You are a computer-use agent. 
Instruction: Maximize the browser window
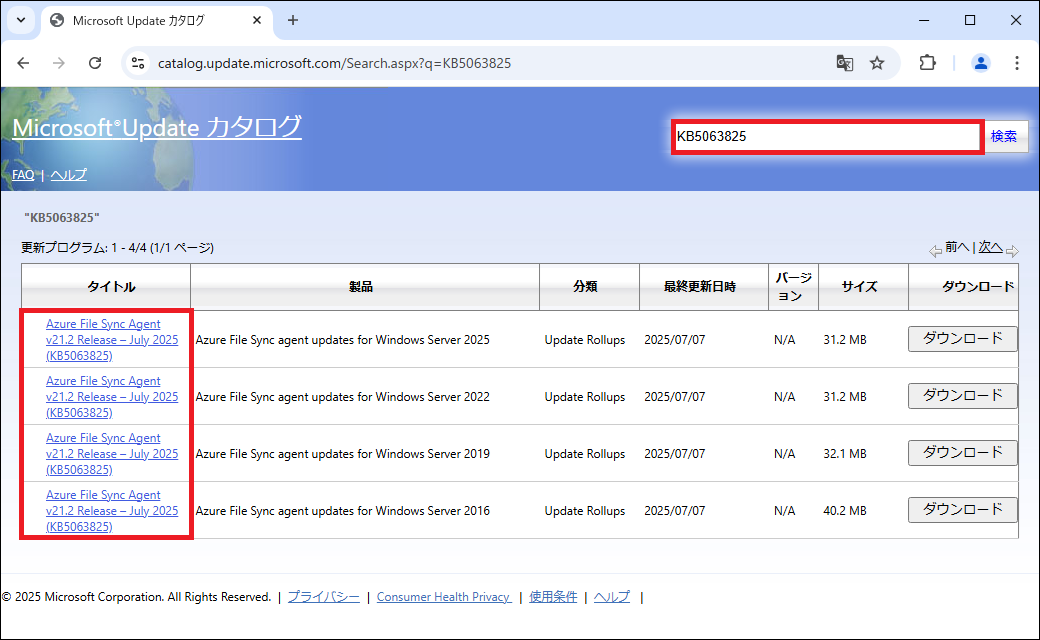tap(970, 20)
